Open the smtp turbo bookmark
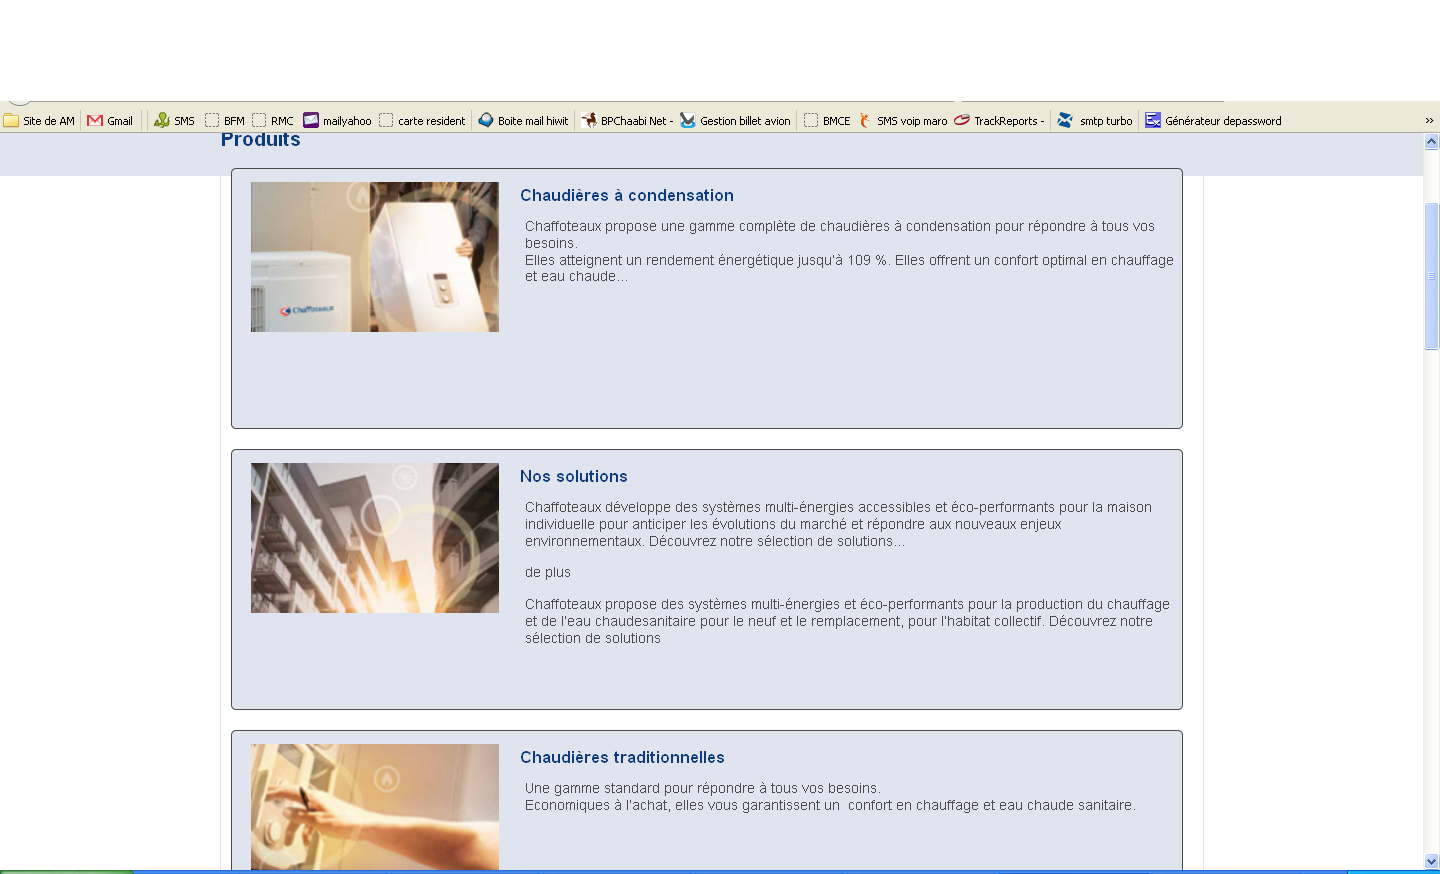The width and height of the screenshot is (1440, 874). [1095, 121]
